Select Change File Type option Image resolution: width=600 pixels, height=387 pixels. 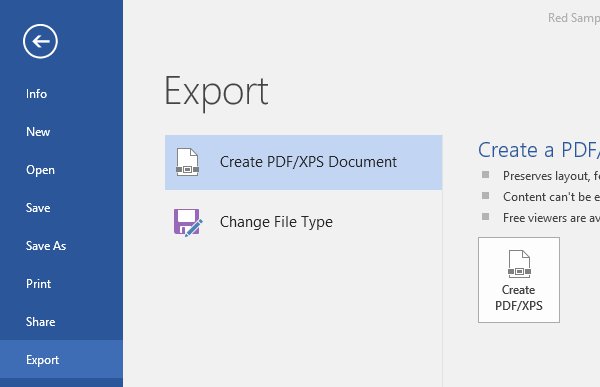pyautogui.click(x=303, y=222)
